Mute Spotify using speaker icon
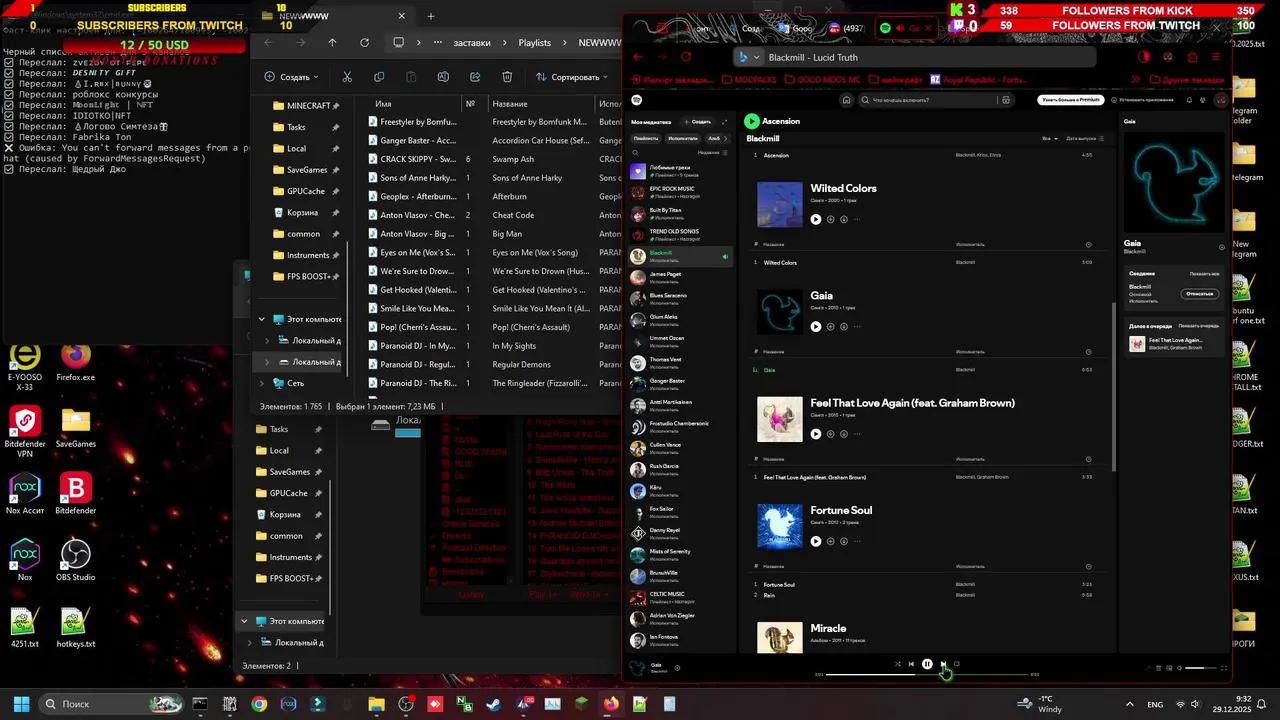This screenshot has height=720, width=1280. pos(1179,668)
